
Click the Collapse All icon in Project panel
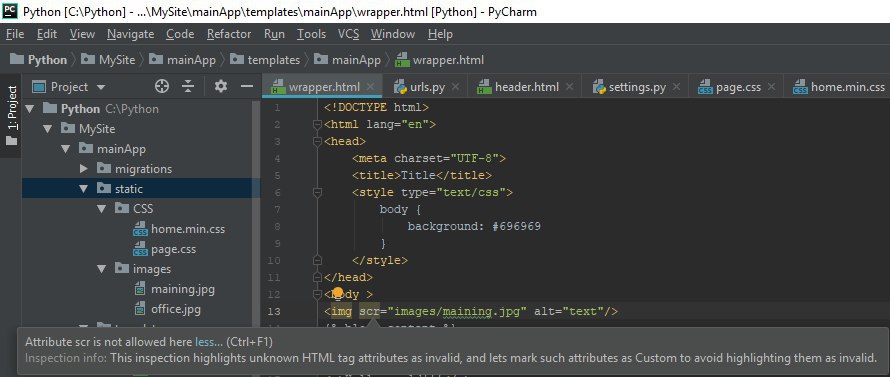pos(188,87)
